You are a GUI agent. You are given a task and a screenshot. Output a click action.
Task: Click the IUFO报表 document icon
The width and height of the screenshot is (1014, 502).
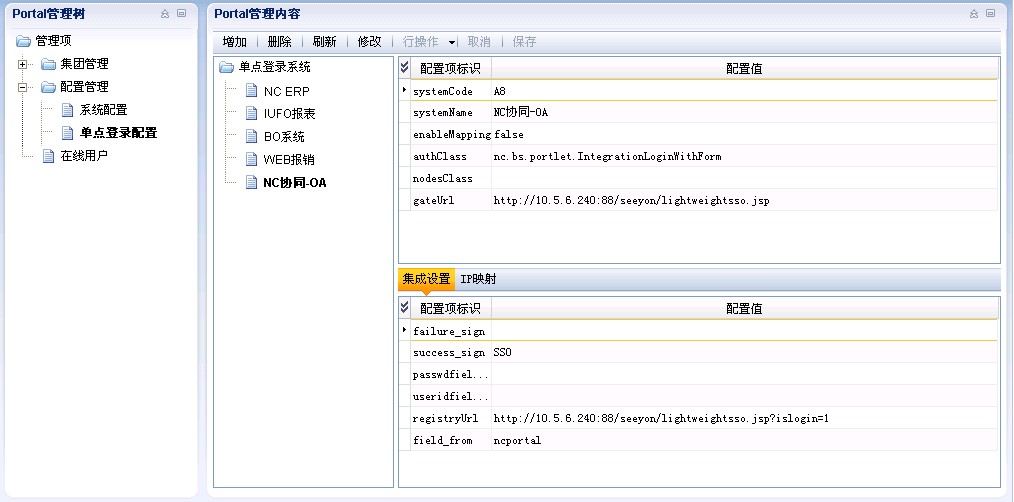[x=252, y=114]
